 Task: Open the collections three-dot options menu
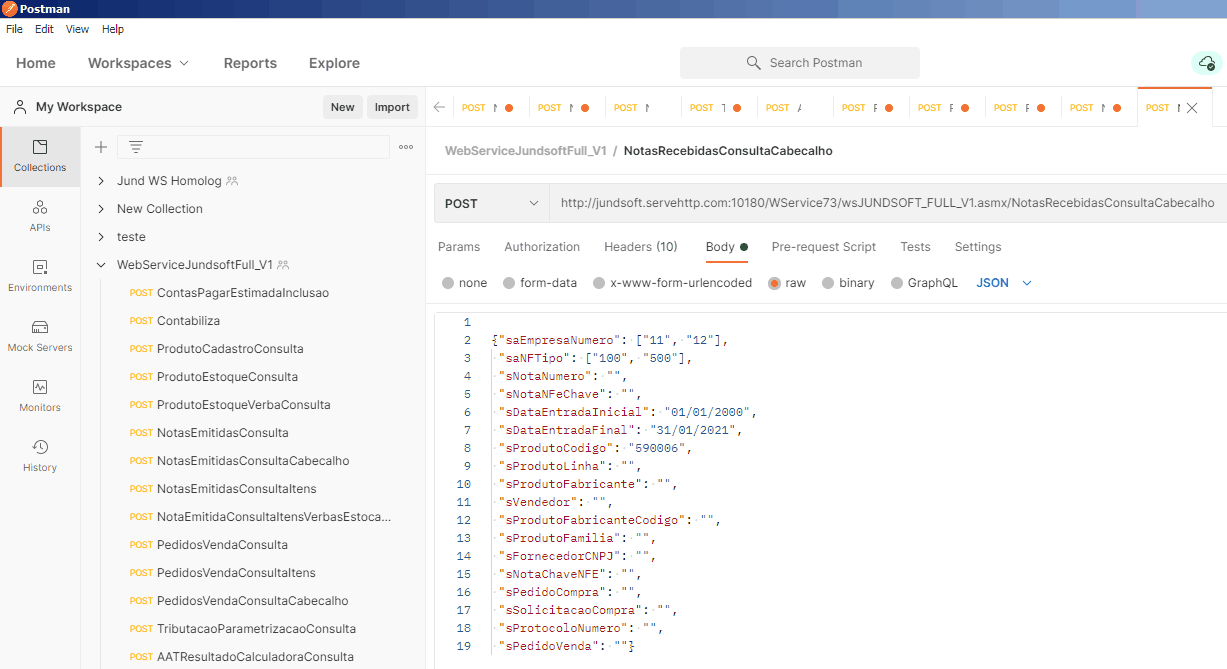[x=406, y=147]
